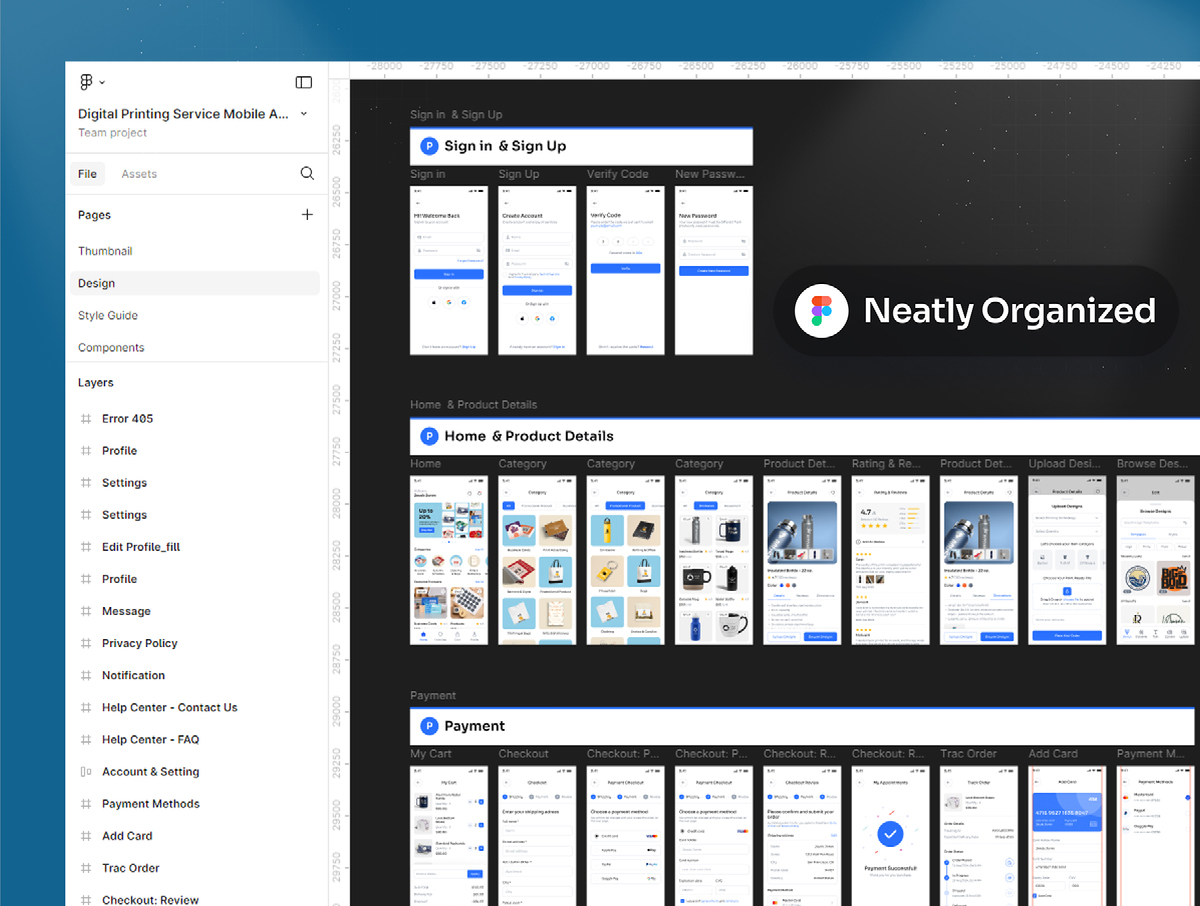Select the Help Center - FAQ layer

click(x=150, y=739)
